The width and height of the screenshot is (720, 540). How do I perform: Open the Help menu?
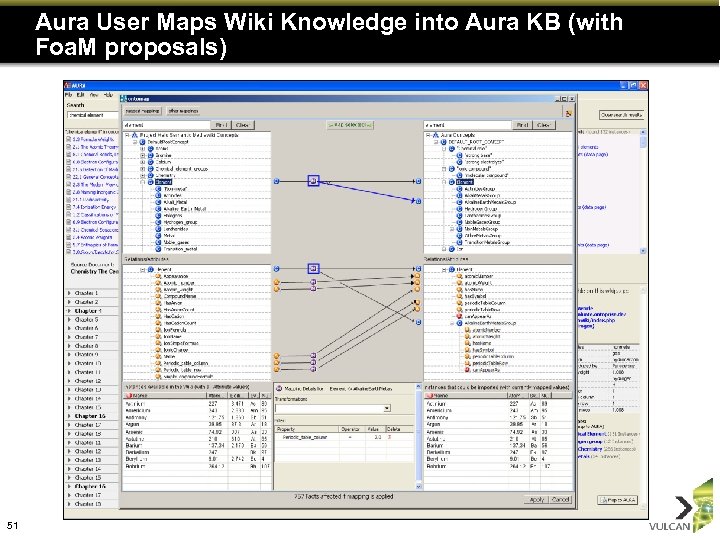click(108, 95)
